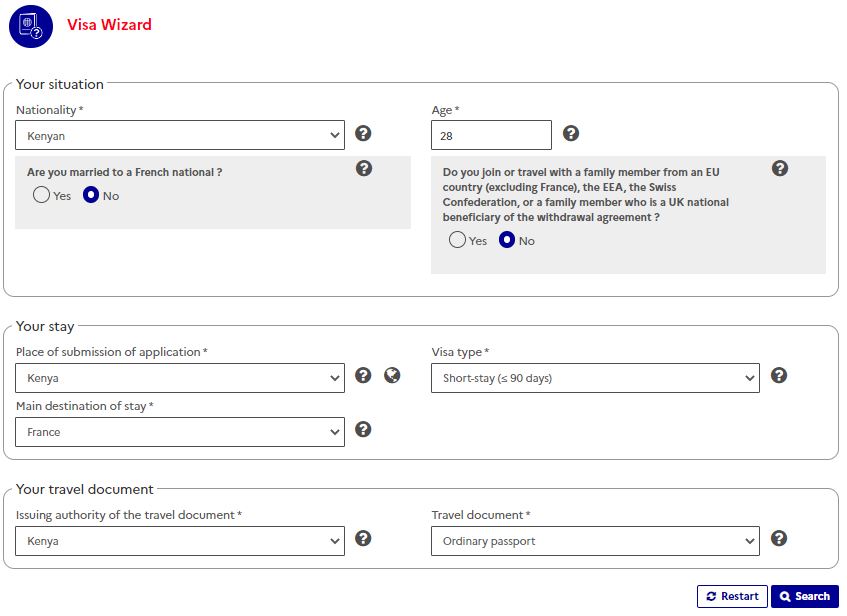Show help for married to French national question
The image size is (847, 616).
pos(364,168)
